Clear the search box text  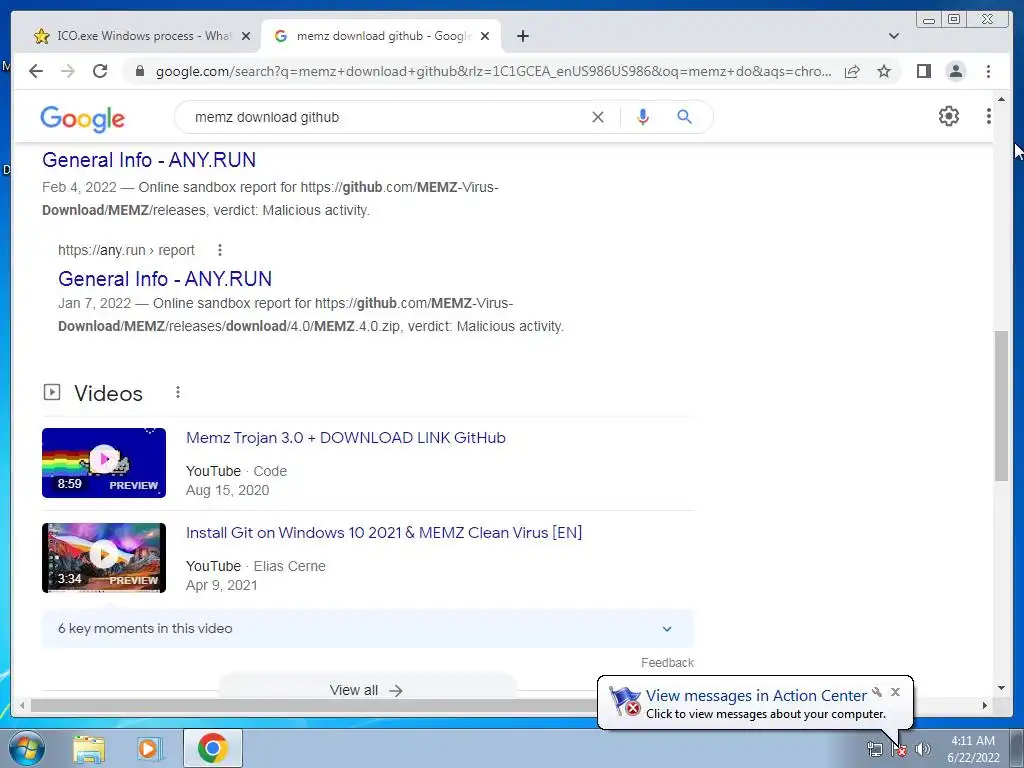coord(598,117)
